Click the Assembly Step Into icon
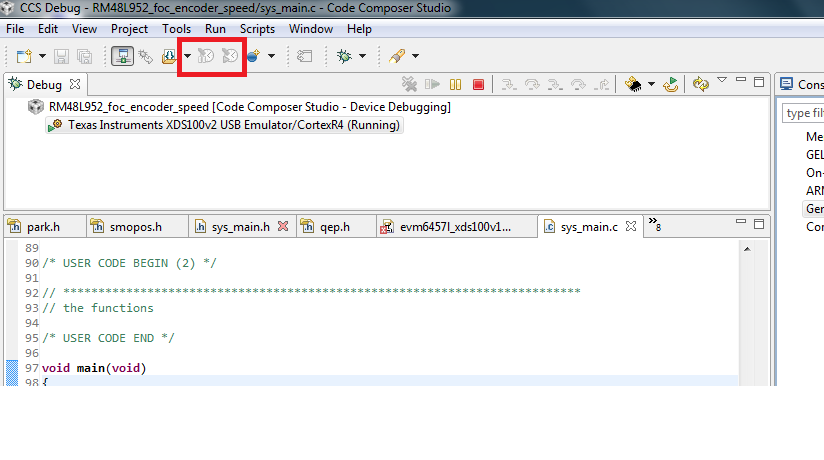The height and width of the screenshot is (460, 824). 555,84
